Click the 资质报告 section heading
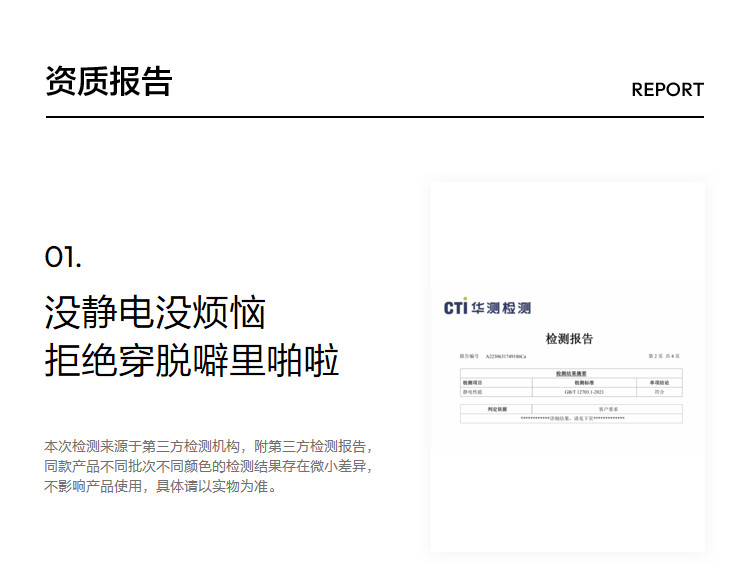This screenshot has height=587, width=750. pos(109,82)
